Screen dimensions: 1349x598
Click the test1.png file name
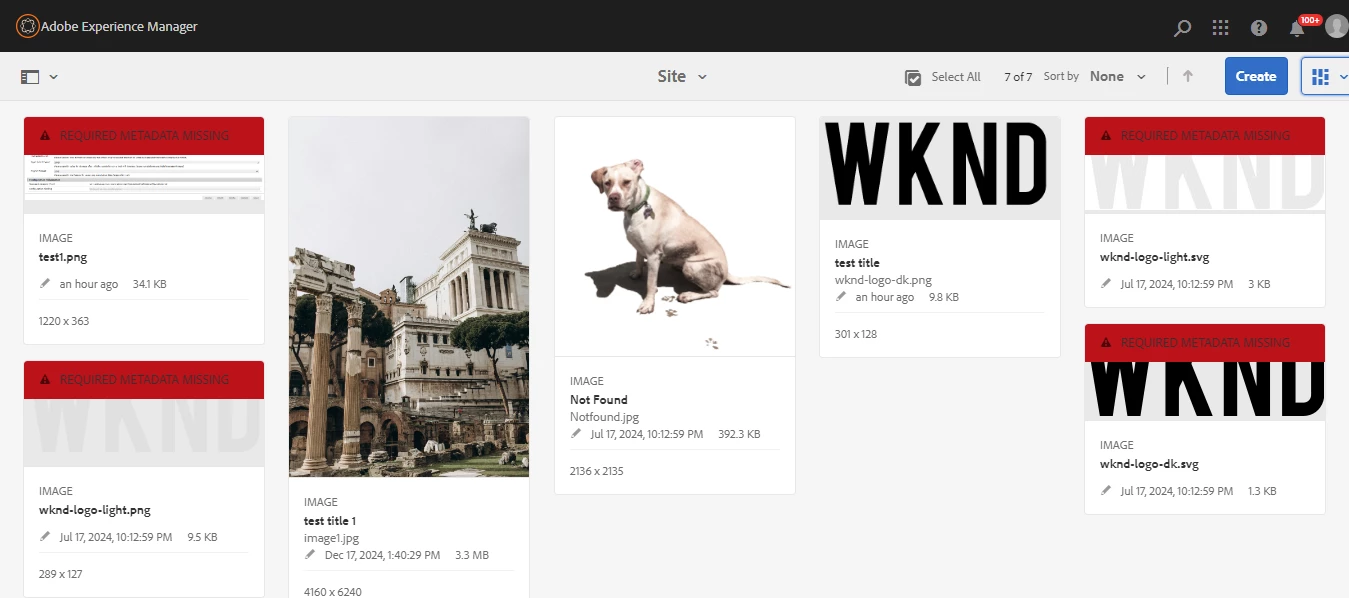point(63,257)
